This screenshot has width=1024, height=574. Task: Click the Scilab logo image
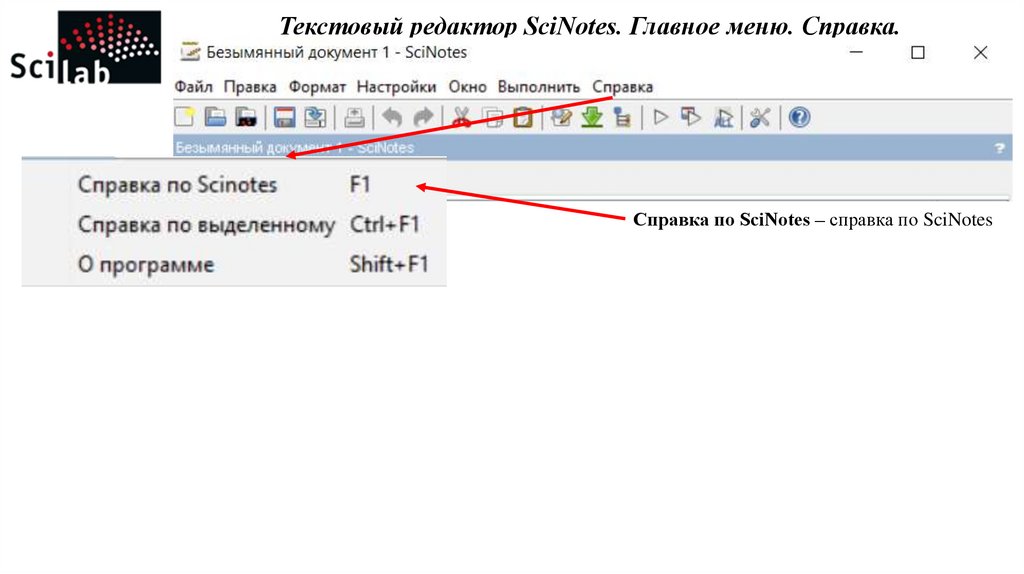(86, 47)
